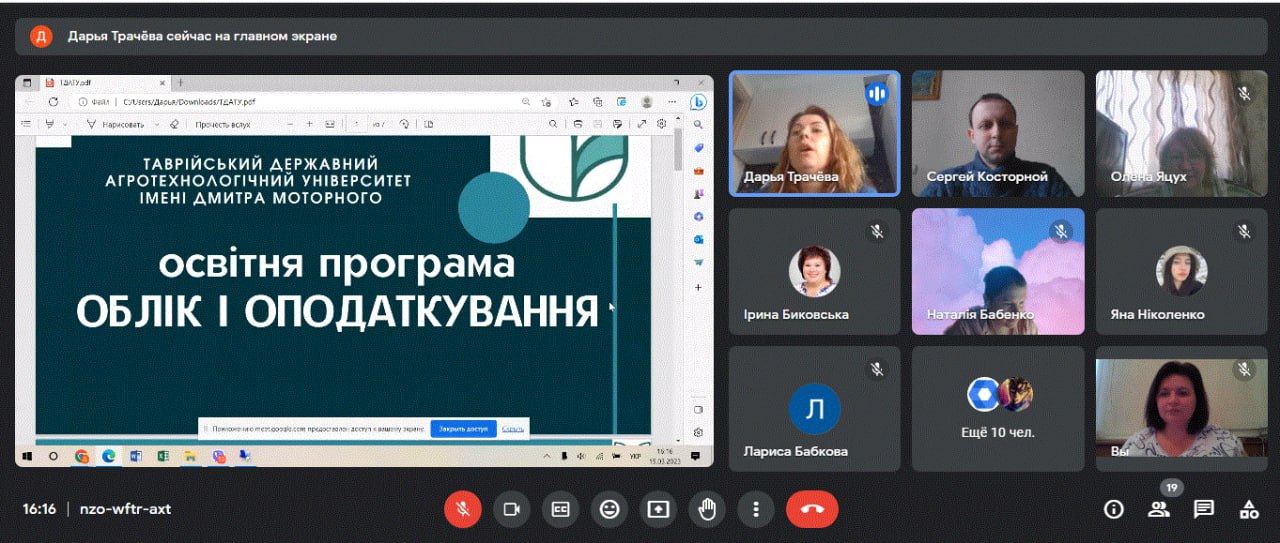1280x543 pixels.
Task: Open PDF search magnifier icon
Action: pos(553,125)
